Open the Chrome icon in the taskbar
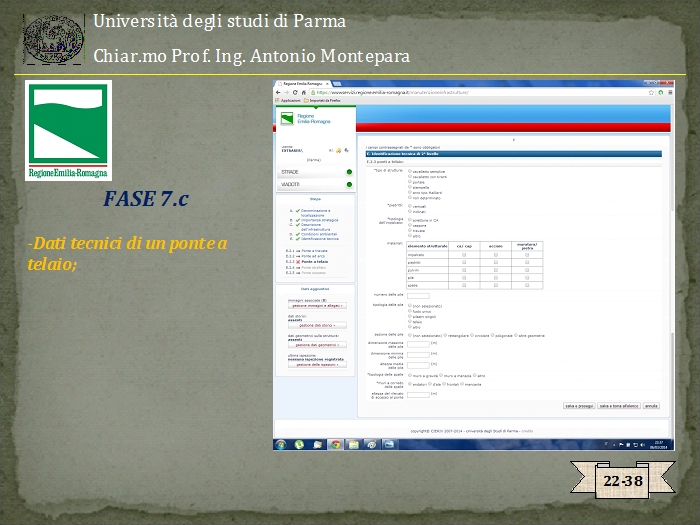700x525 pixels. click(336, 444)
